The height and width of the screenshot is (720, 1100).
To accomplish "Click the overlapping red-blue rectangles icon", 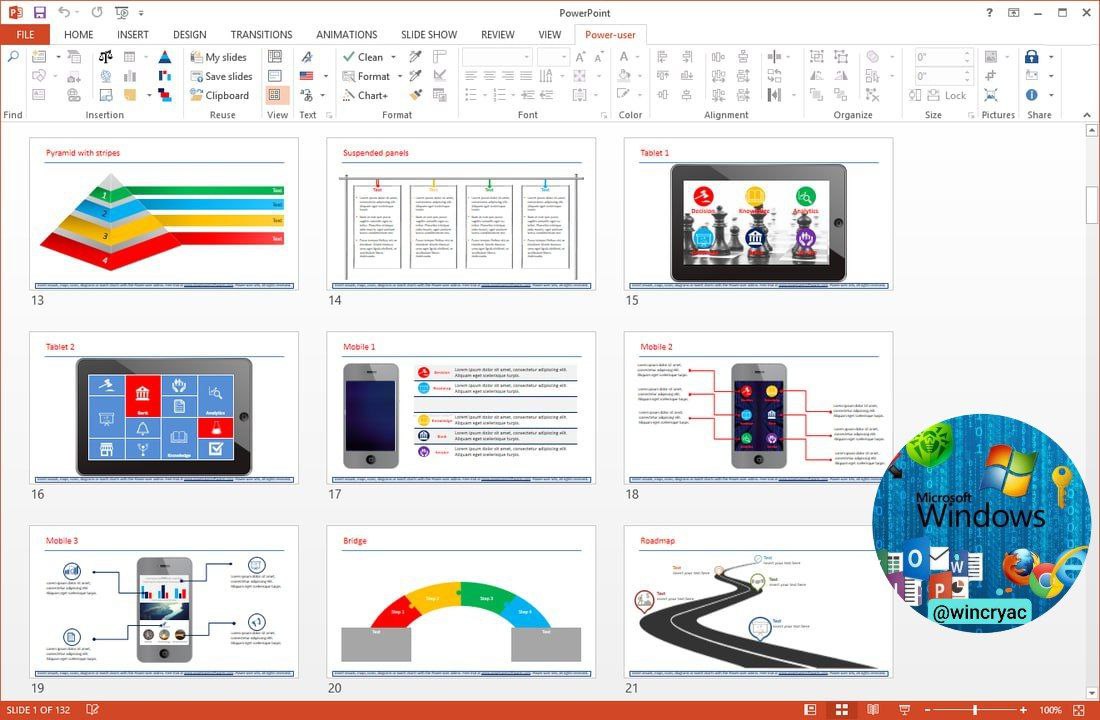I will [165, 95].
